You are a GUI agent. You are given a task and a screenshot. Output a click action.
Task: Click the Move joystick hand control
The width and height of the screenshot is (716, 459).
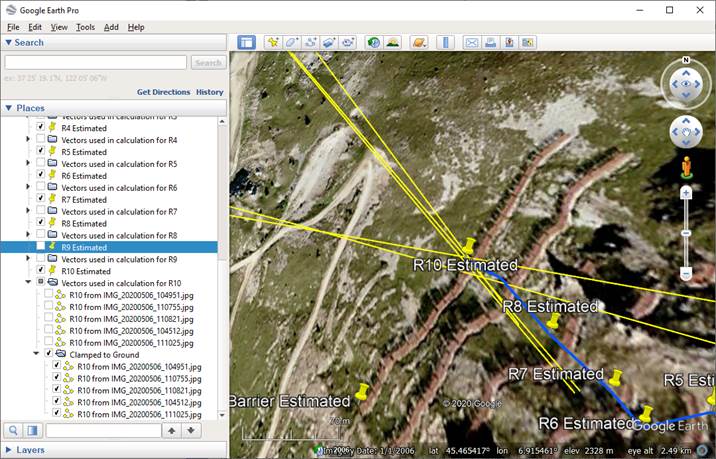[x=686, y=132]
